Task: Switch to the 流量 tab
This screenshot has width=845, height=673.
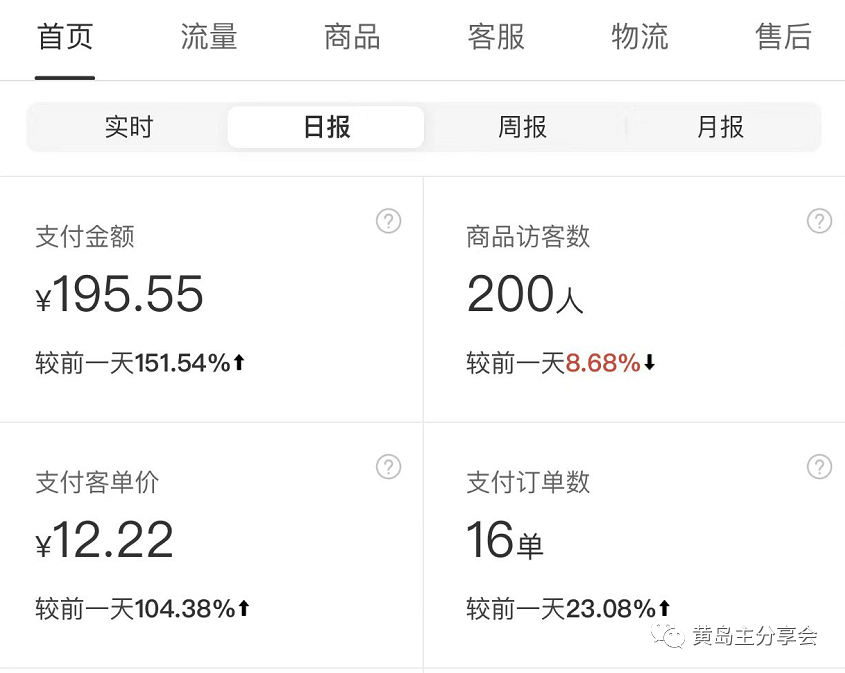Action: (x=208, y=37)
